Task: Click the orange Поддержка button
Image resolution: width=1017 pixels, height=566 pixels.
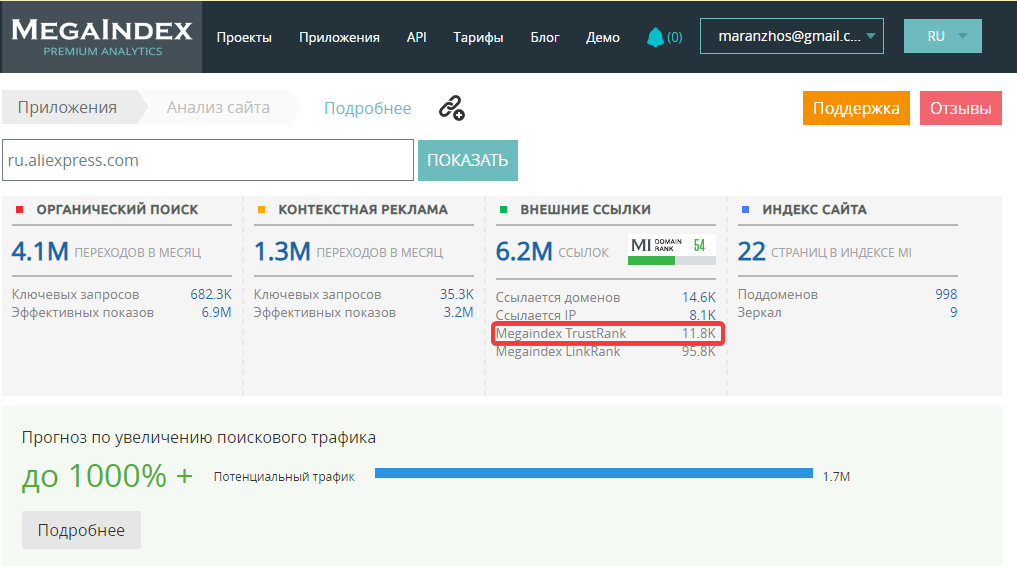Action: 856,108
